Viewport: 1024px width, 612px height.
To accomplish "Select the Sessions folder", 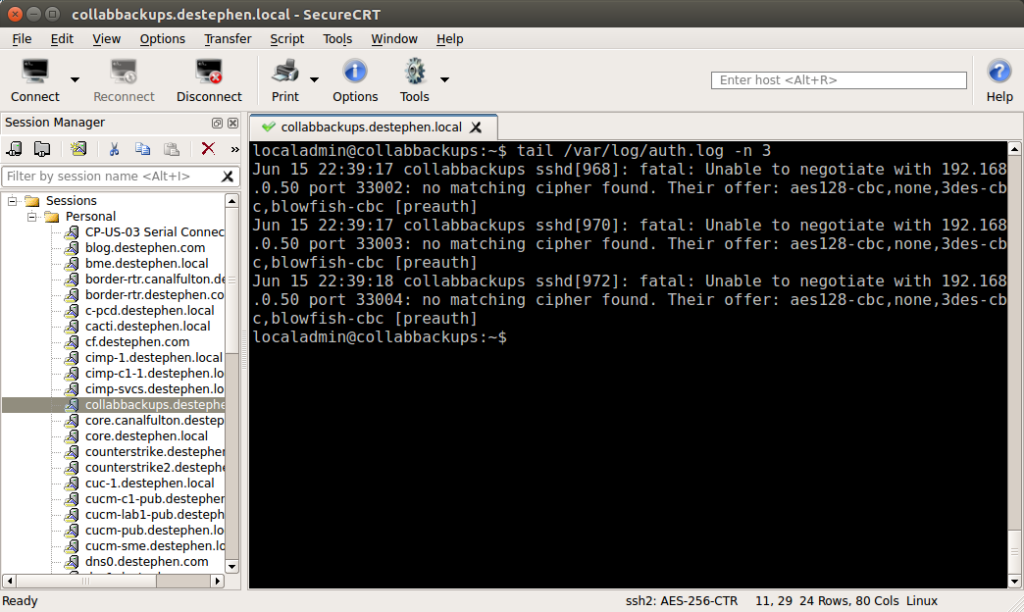I will (x=71, y=201).
